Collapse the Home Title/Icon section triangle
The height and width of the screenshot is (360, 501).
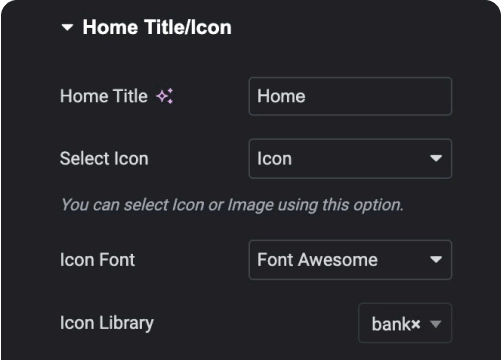tap(67, 27)
